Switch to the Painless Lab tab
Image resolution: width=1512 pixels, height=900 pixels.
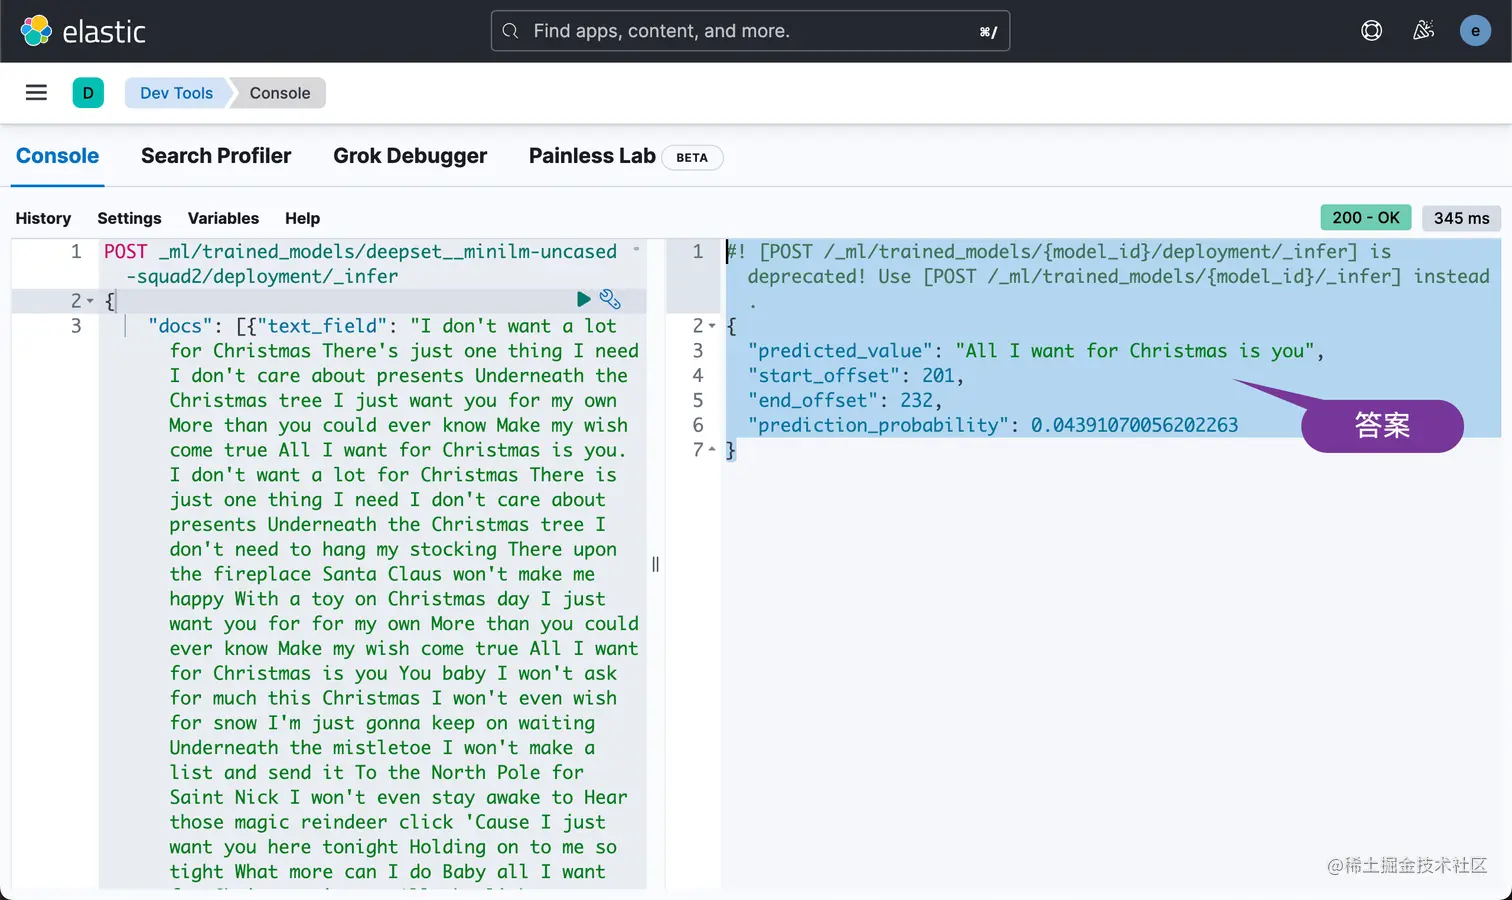click(x=592, y=156)
